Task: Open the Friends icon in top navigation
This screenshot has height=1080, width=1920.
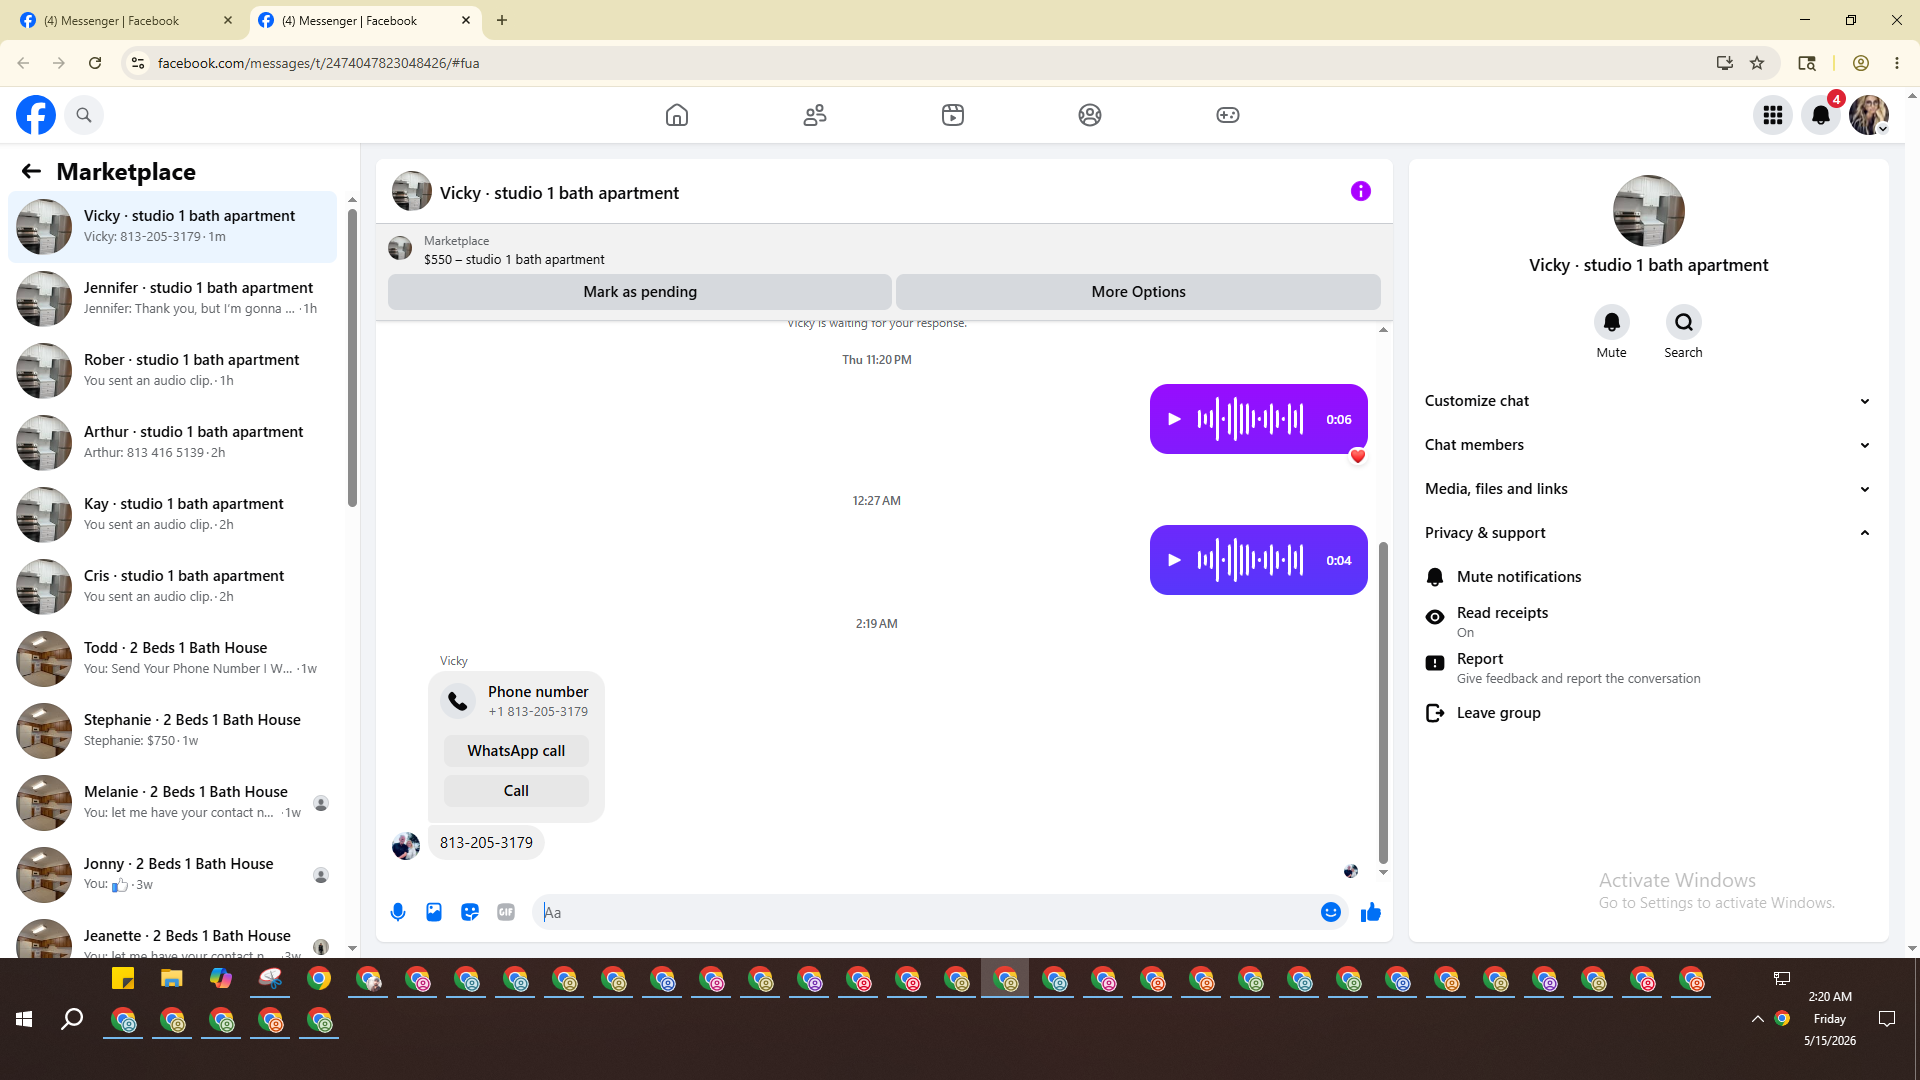Action: pos(815,115)
